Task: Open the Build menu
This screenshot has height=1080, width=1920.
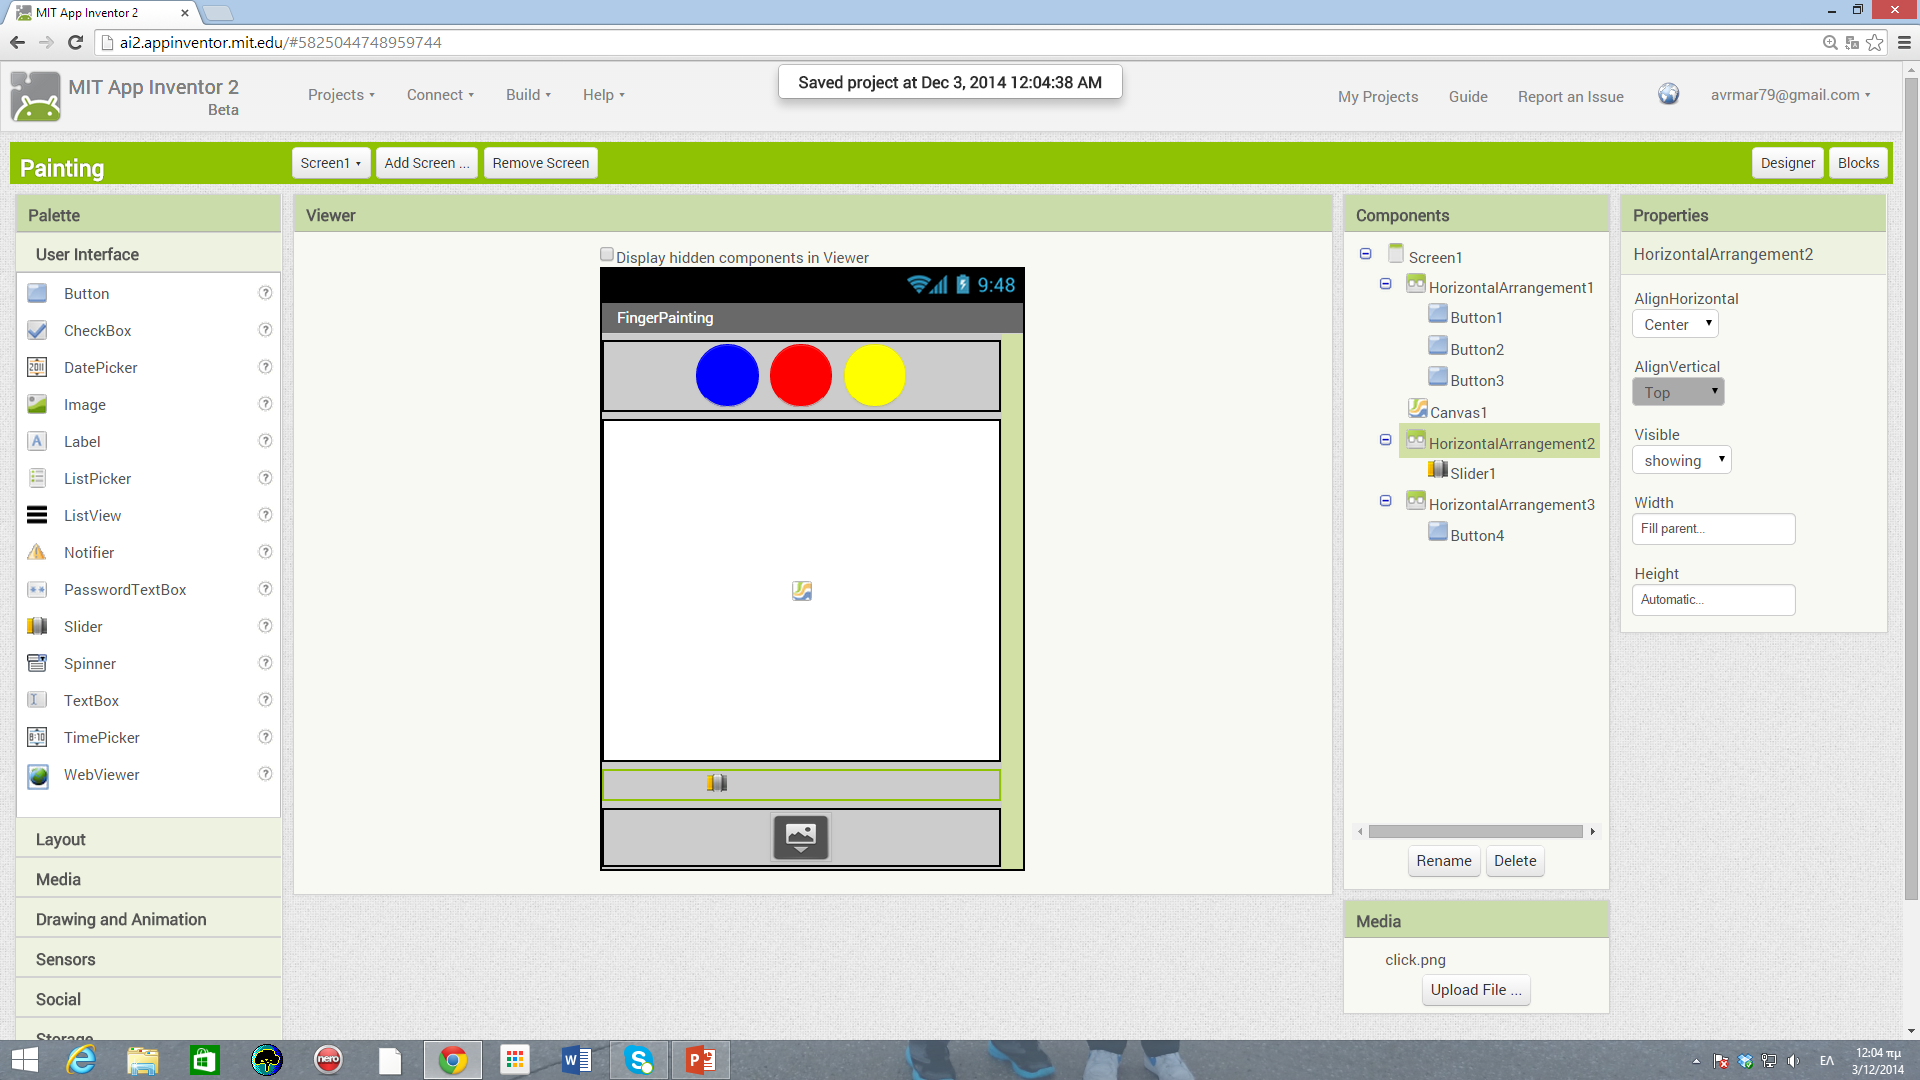Action: 528,95
